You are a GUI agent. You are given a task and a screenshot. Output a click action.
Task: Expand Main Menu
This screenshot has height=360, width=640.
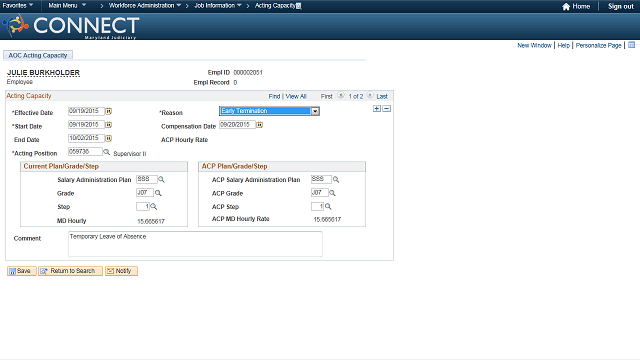coord(67,6)
